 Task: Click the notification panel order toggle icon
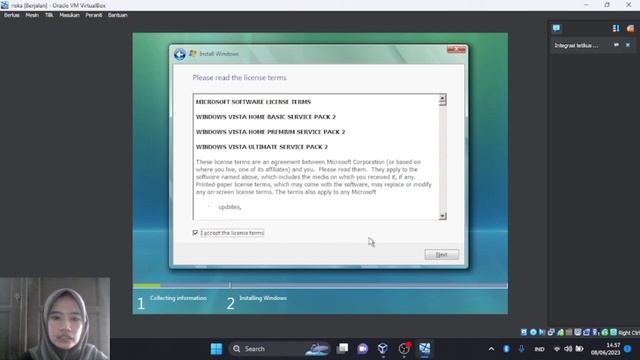click(x=616, y=28)
